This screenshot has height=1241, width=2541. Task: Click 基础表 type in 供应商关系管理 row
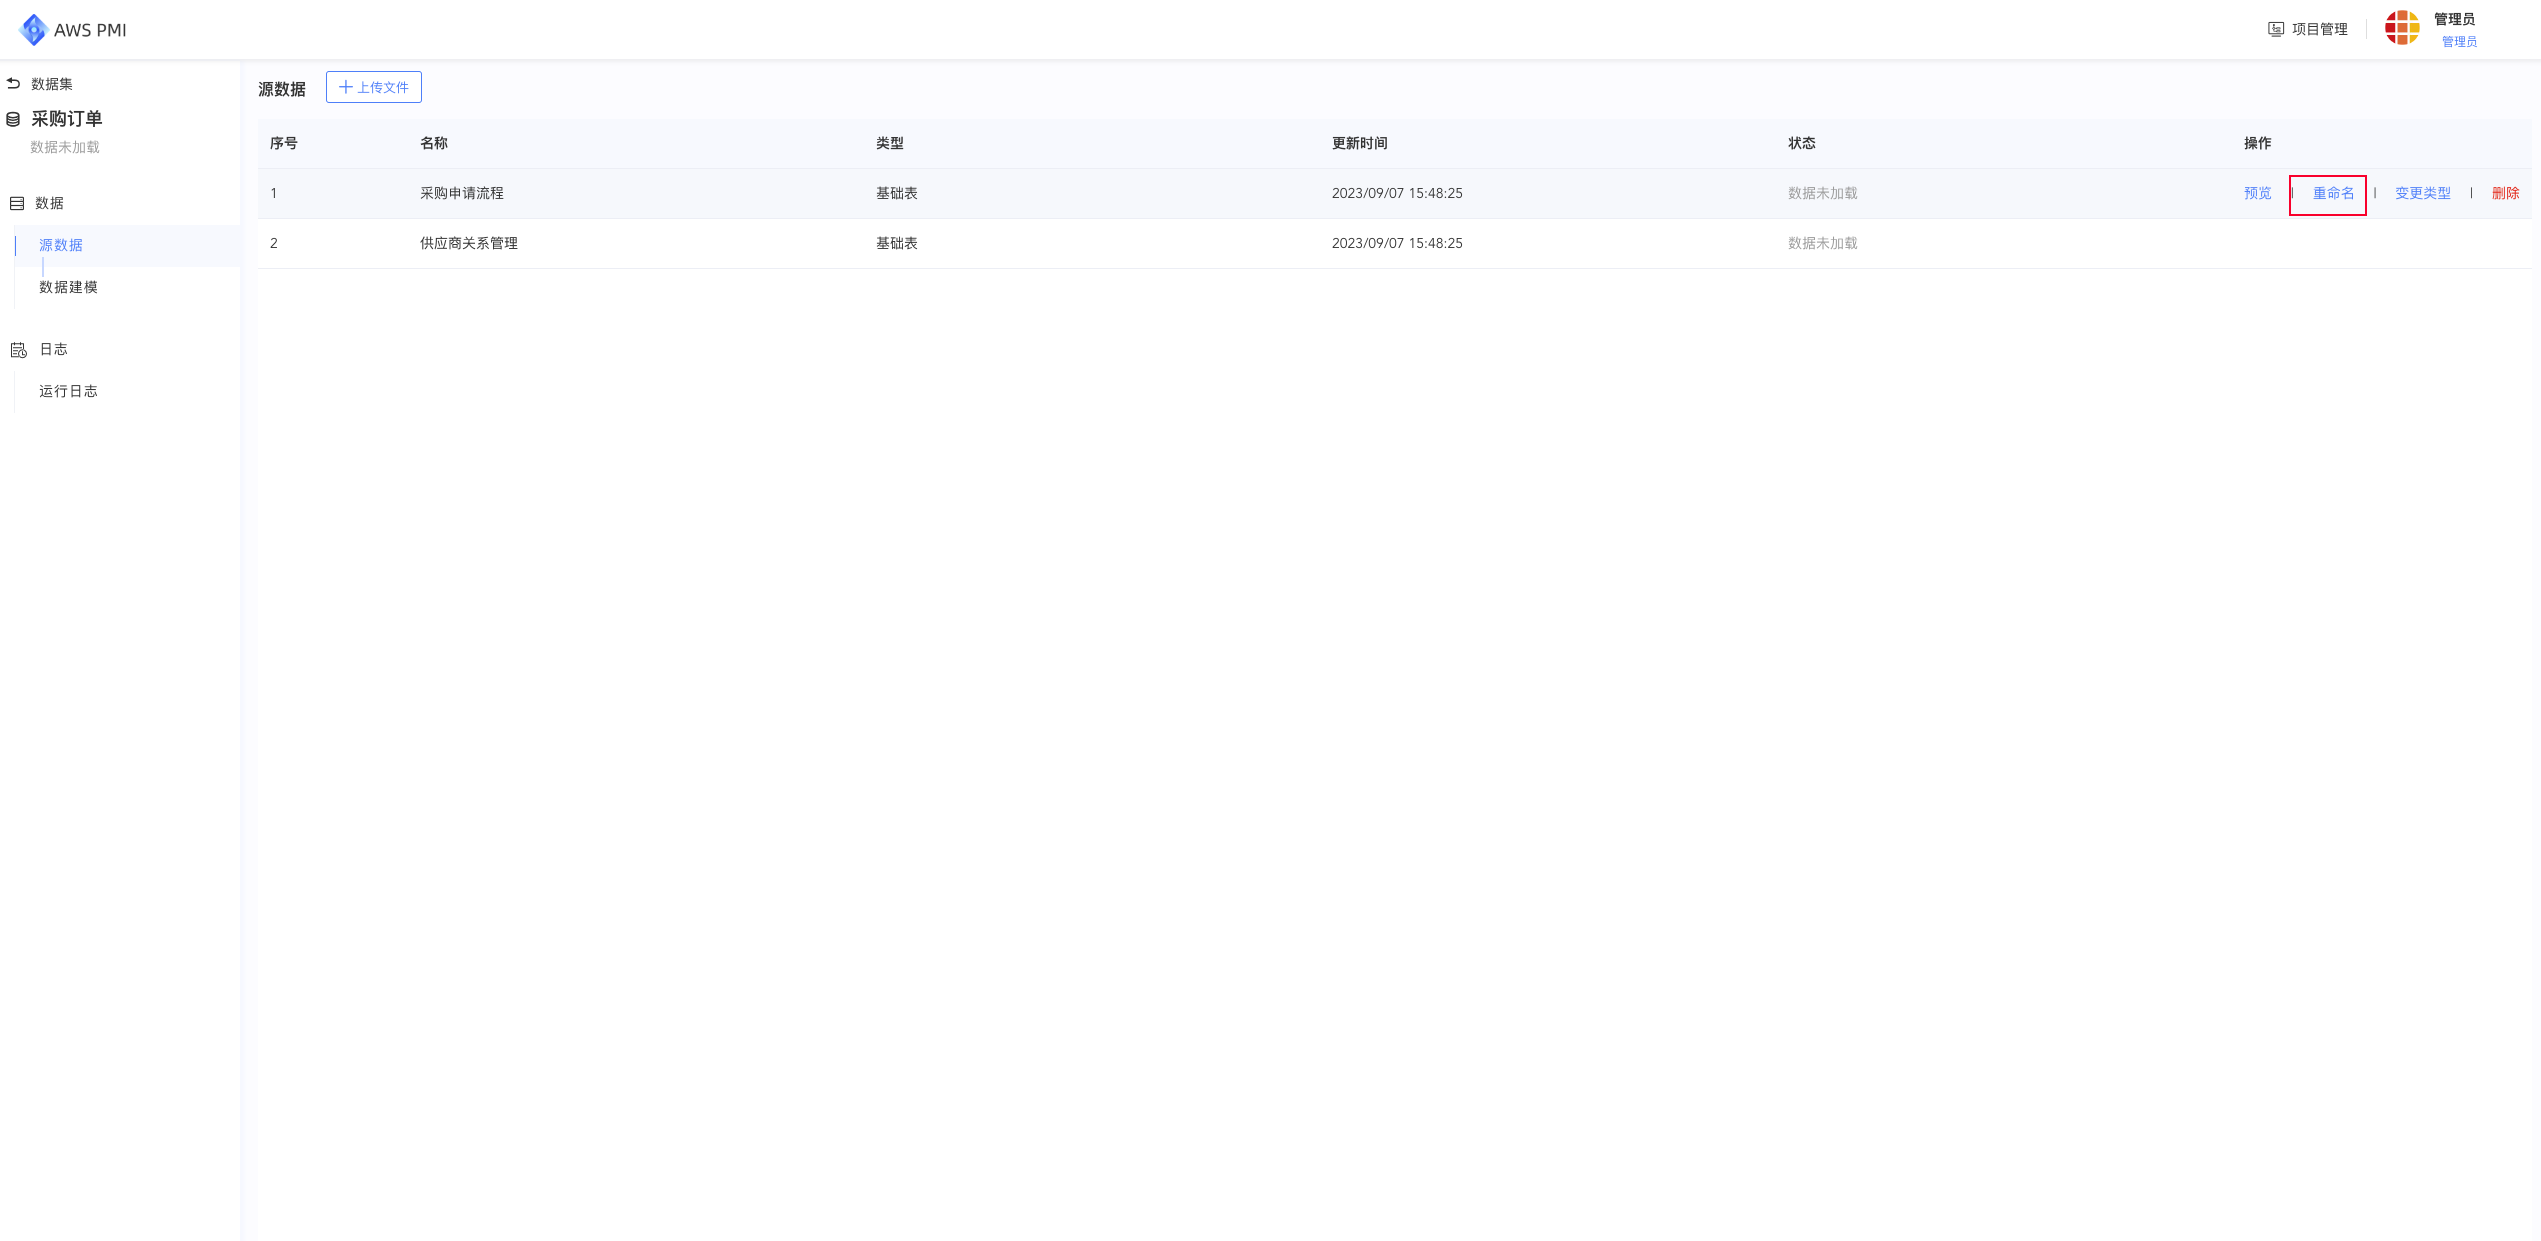pos(897,243)
